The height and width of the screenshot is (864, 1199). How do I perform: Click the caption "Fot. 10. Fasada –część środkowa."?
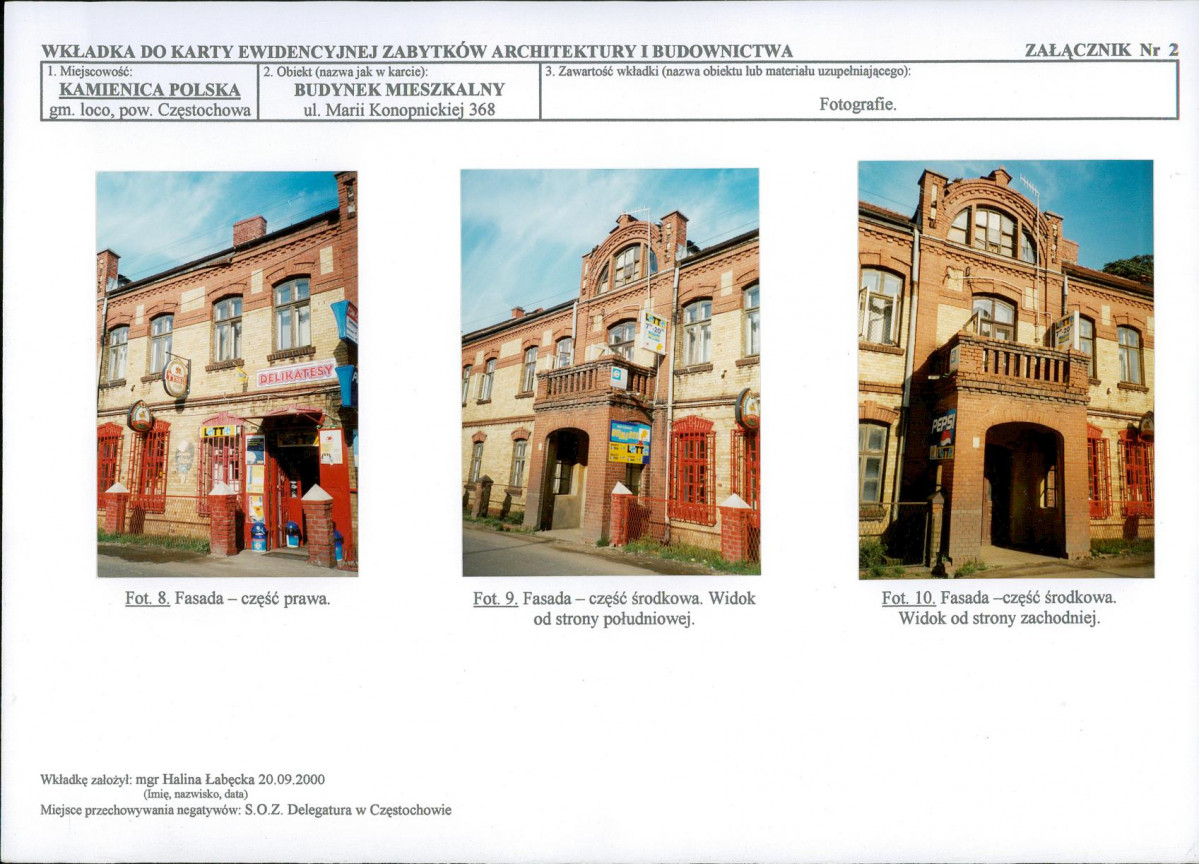tap(999, 597)
